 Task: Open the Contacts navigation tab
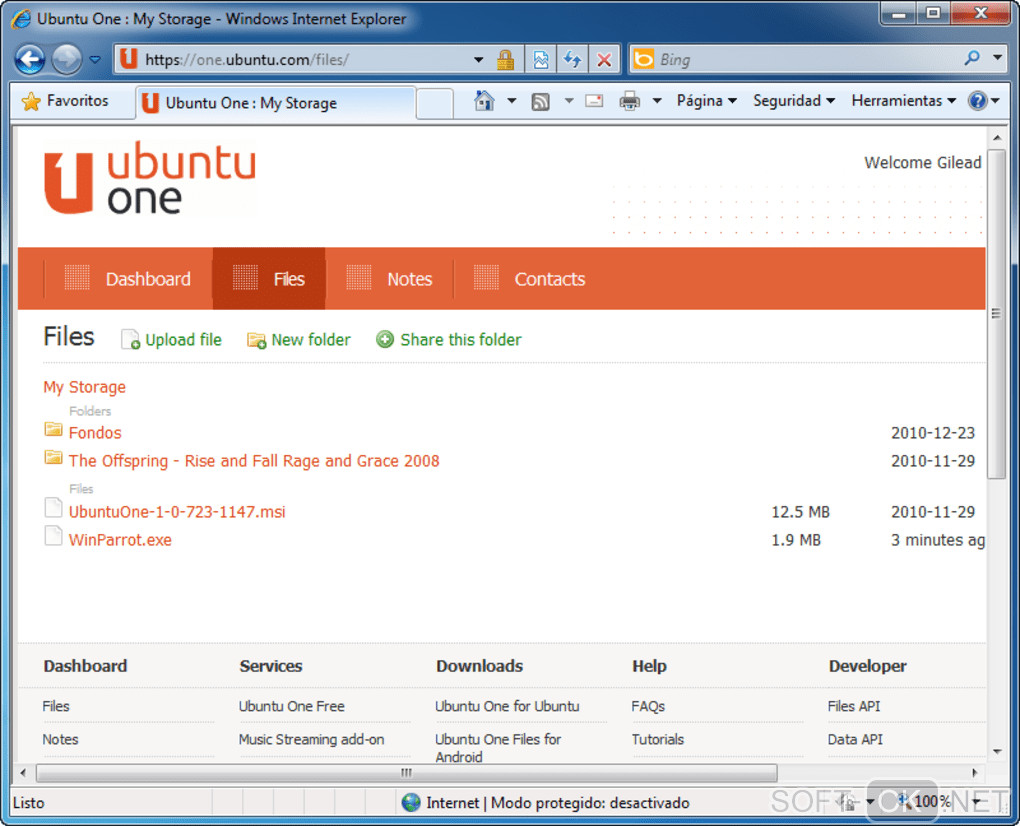point(529,279)
